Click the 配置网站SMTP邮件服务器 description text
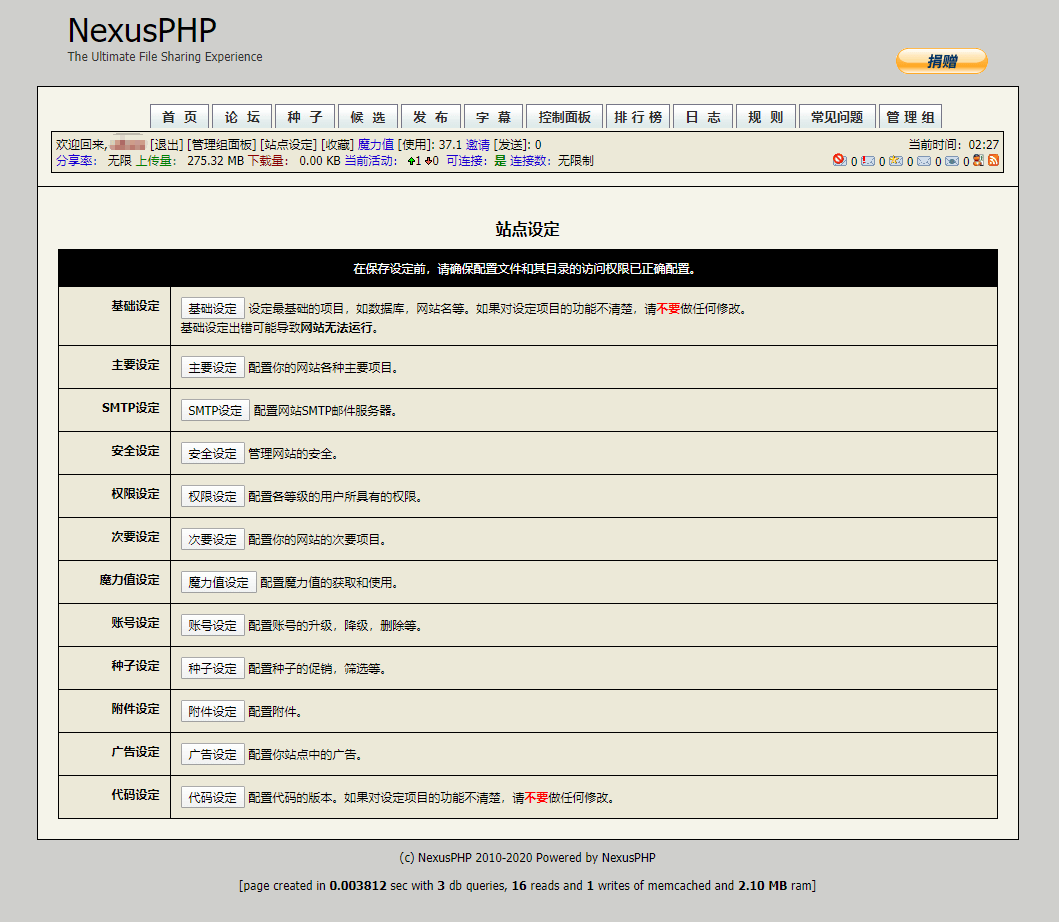 pyautogui.click(x=324, y=411)
